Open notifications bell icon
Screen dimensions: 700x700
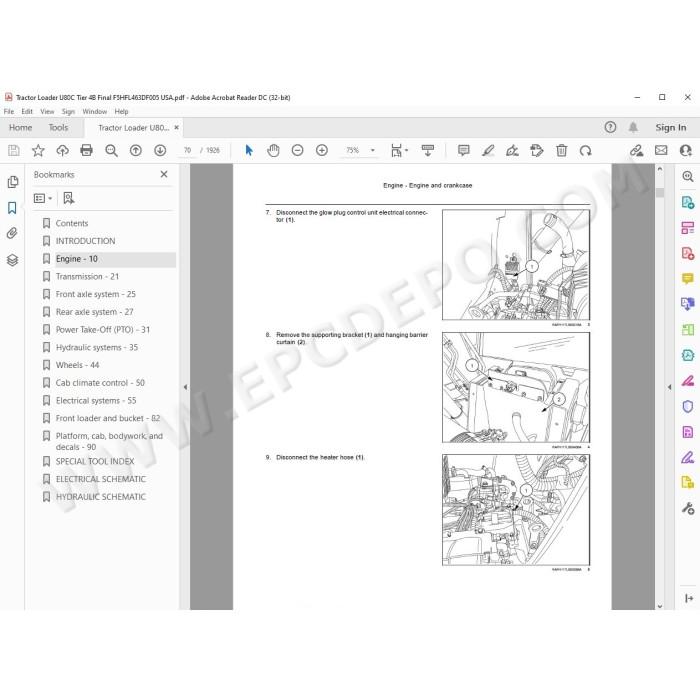[x=633, y=128]
